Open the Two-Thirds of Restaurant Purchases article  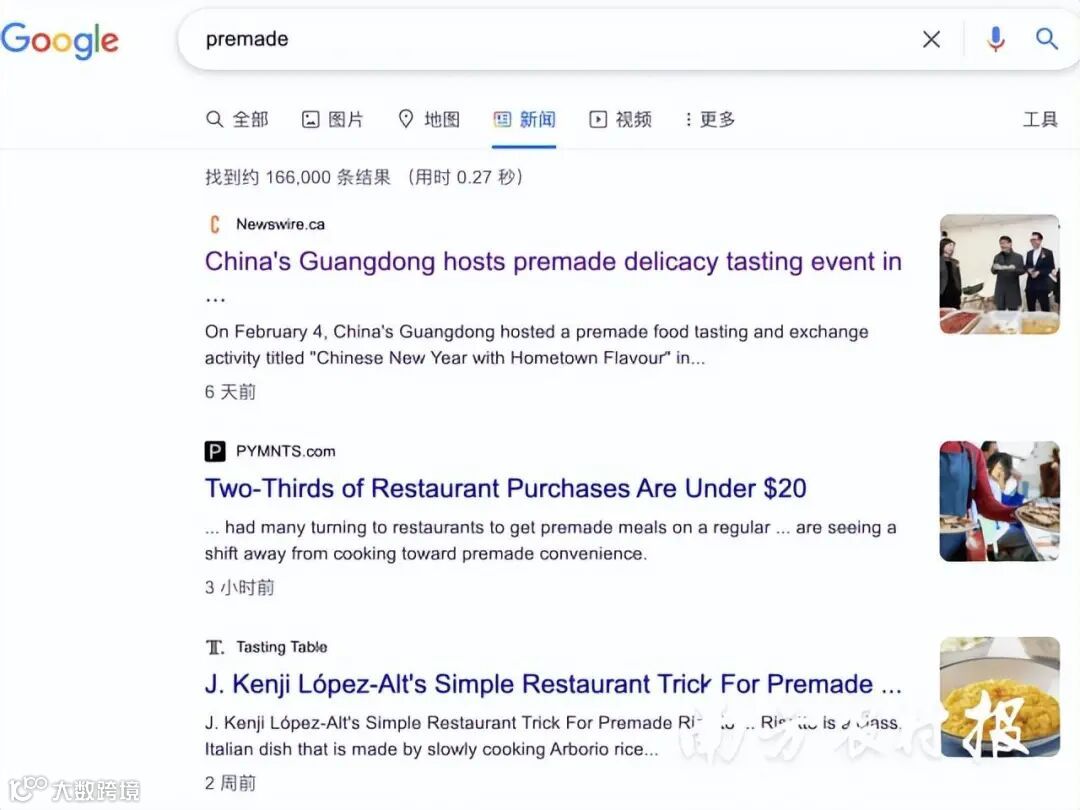506,488
